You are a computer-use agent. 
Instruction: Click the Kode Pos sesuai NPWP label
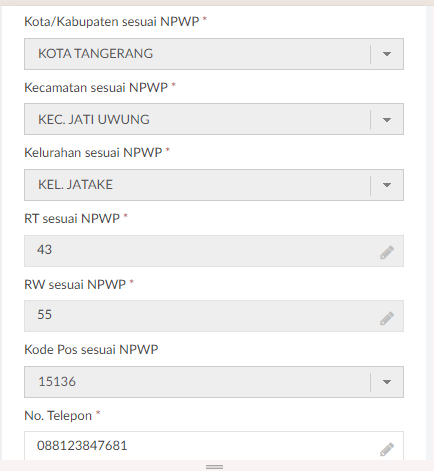point(91,350)
